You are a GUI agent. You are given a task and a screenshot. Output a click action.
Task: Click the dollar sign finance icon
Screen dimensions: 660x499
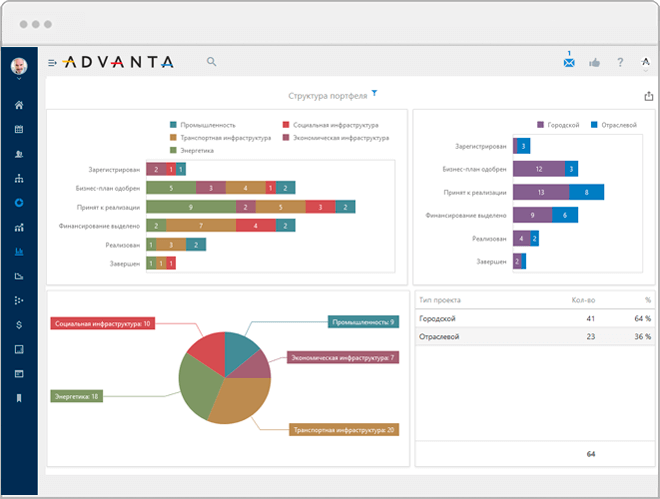click(19, 325)
